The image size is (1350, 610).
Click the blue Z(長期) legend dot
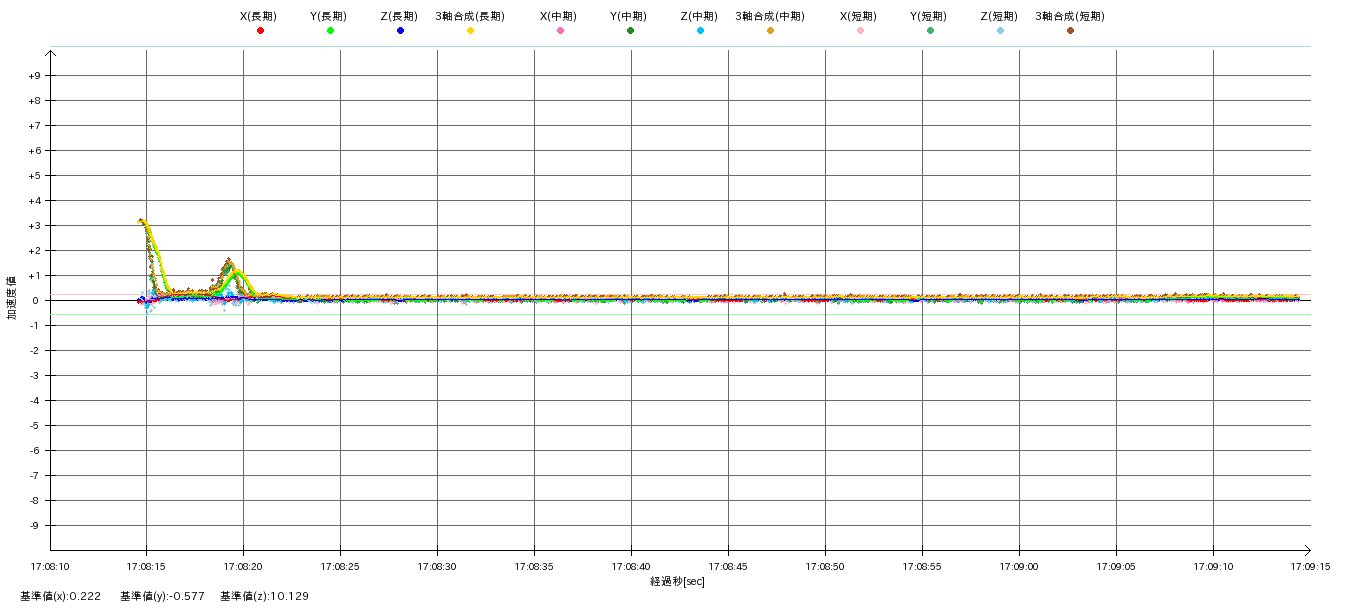[400, 31]
